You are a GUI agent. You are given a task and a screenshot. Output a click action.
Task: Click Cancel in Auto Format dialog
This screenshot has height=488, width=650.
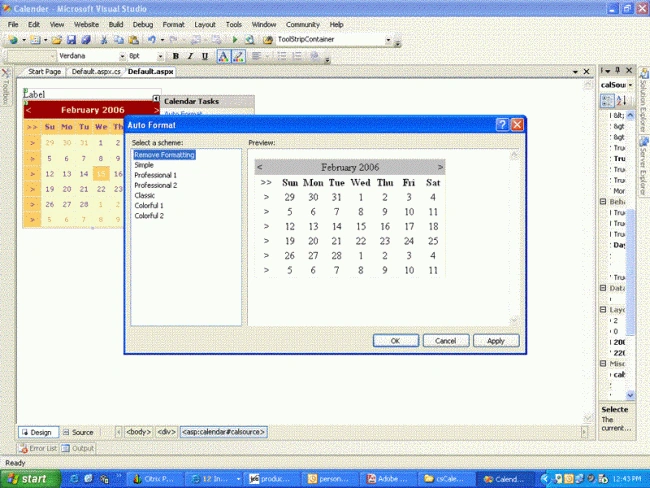pos(446,340)
